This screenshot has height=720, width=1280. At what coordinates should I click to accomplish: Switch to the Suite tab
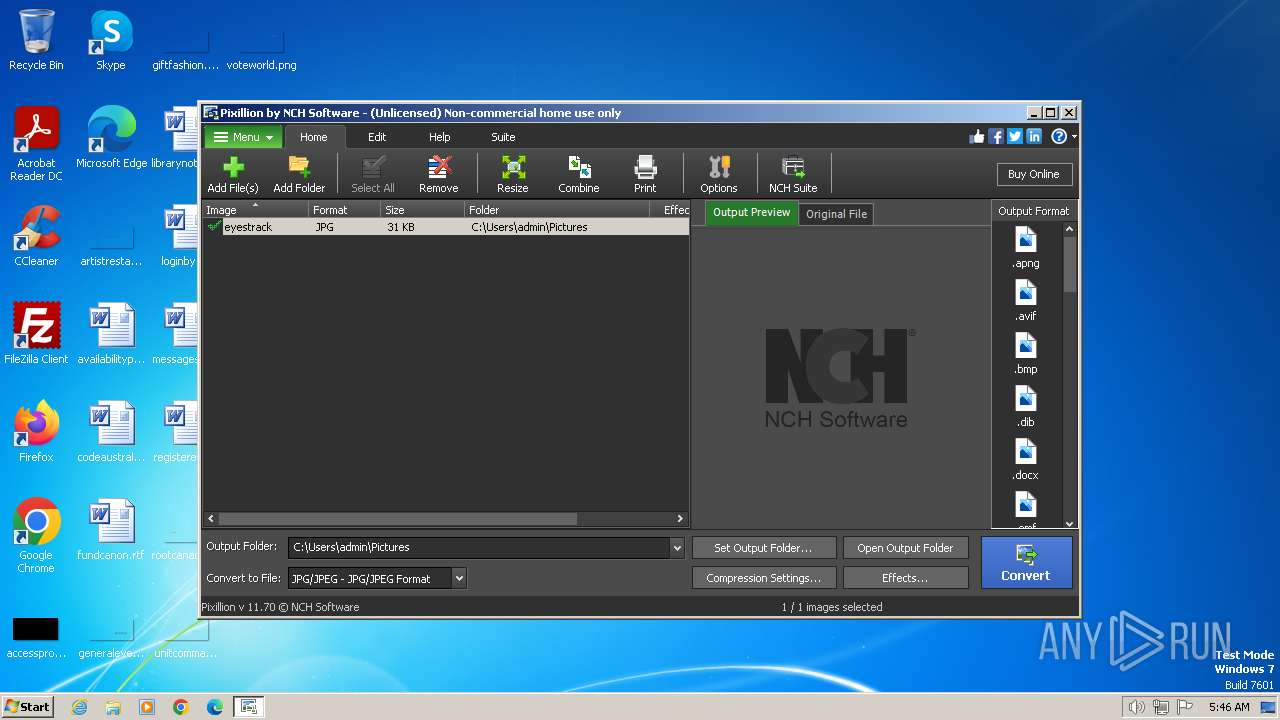503,137
